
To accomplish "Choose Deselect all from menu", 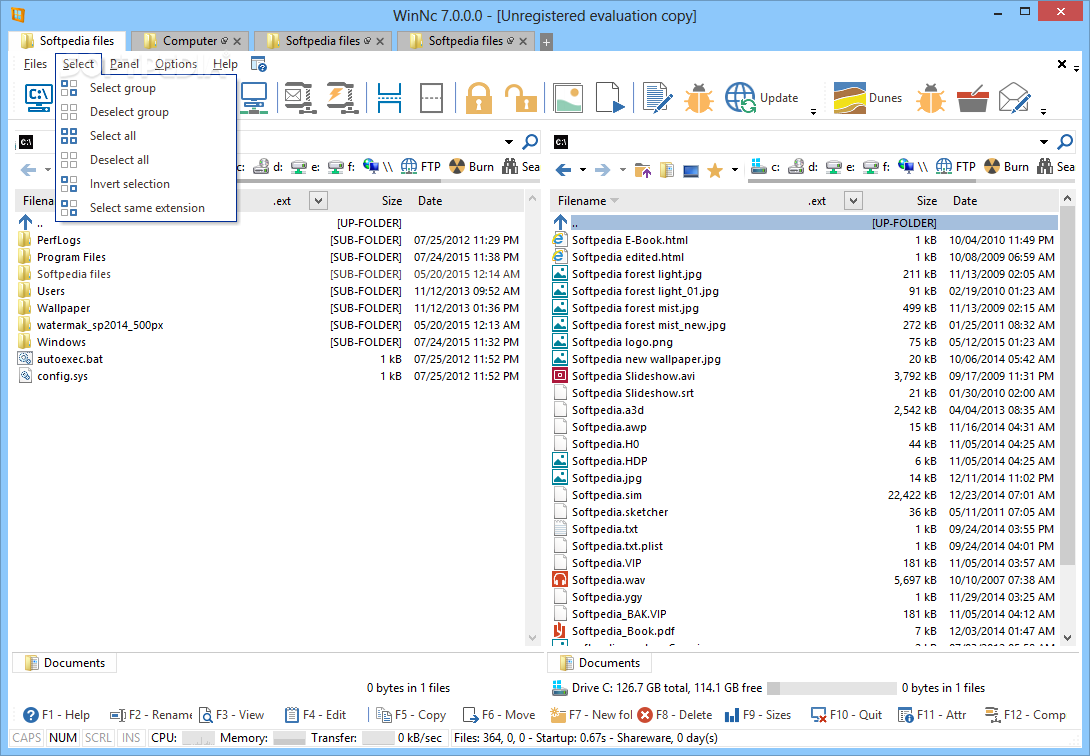I will tap(146, 160).
